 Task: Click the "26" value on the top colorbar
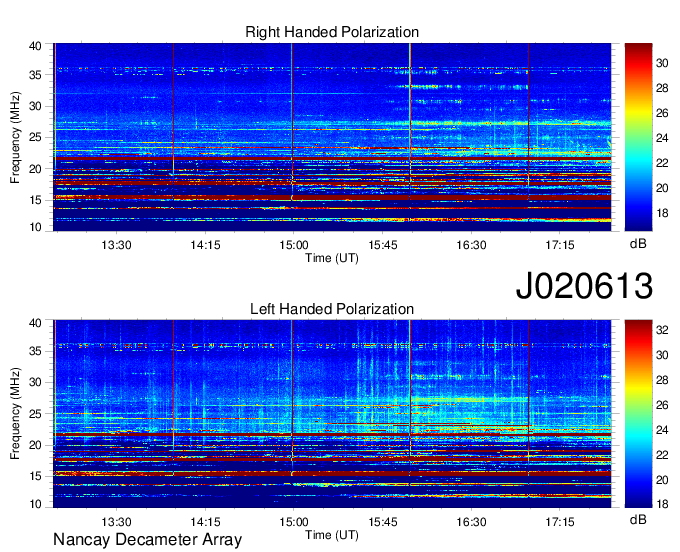pos(662,113)
